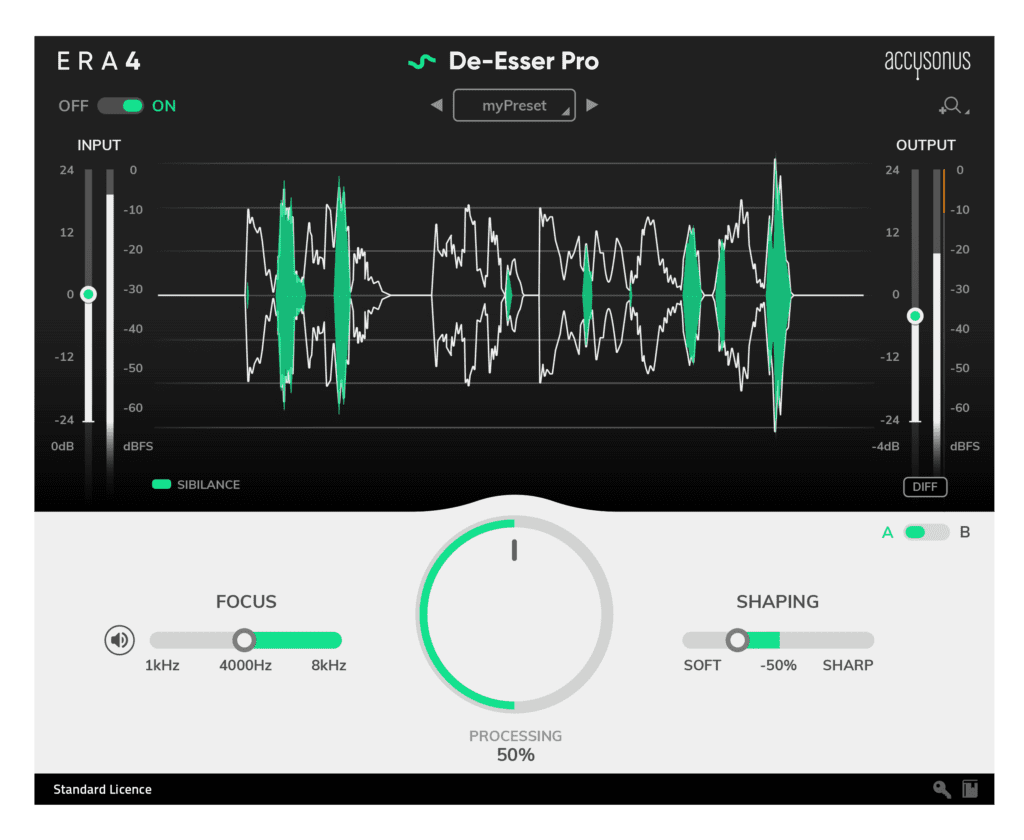Click the Processing 50% value
This screenshot has width=1024, height=840.
[516, 755]
